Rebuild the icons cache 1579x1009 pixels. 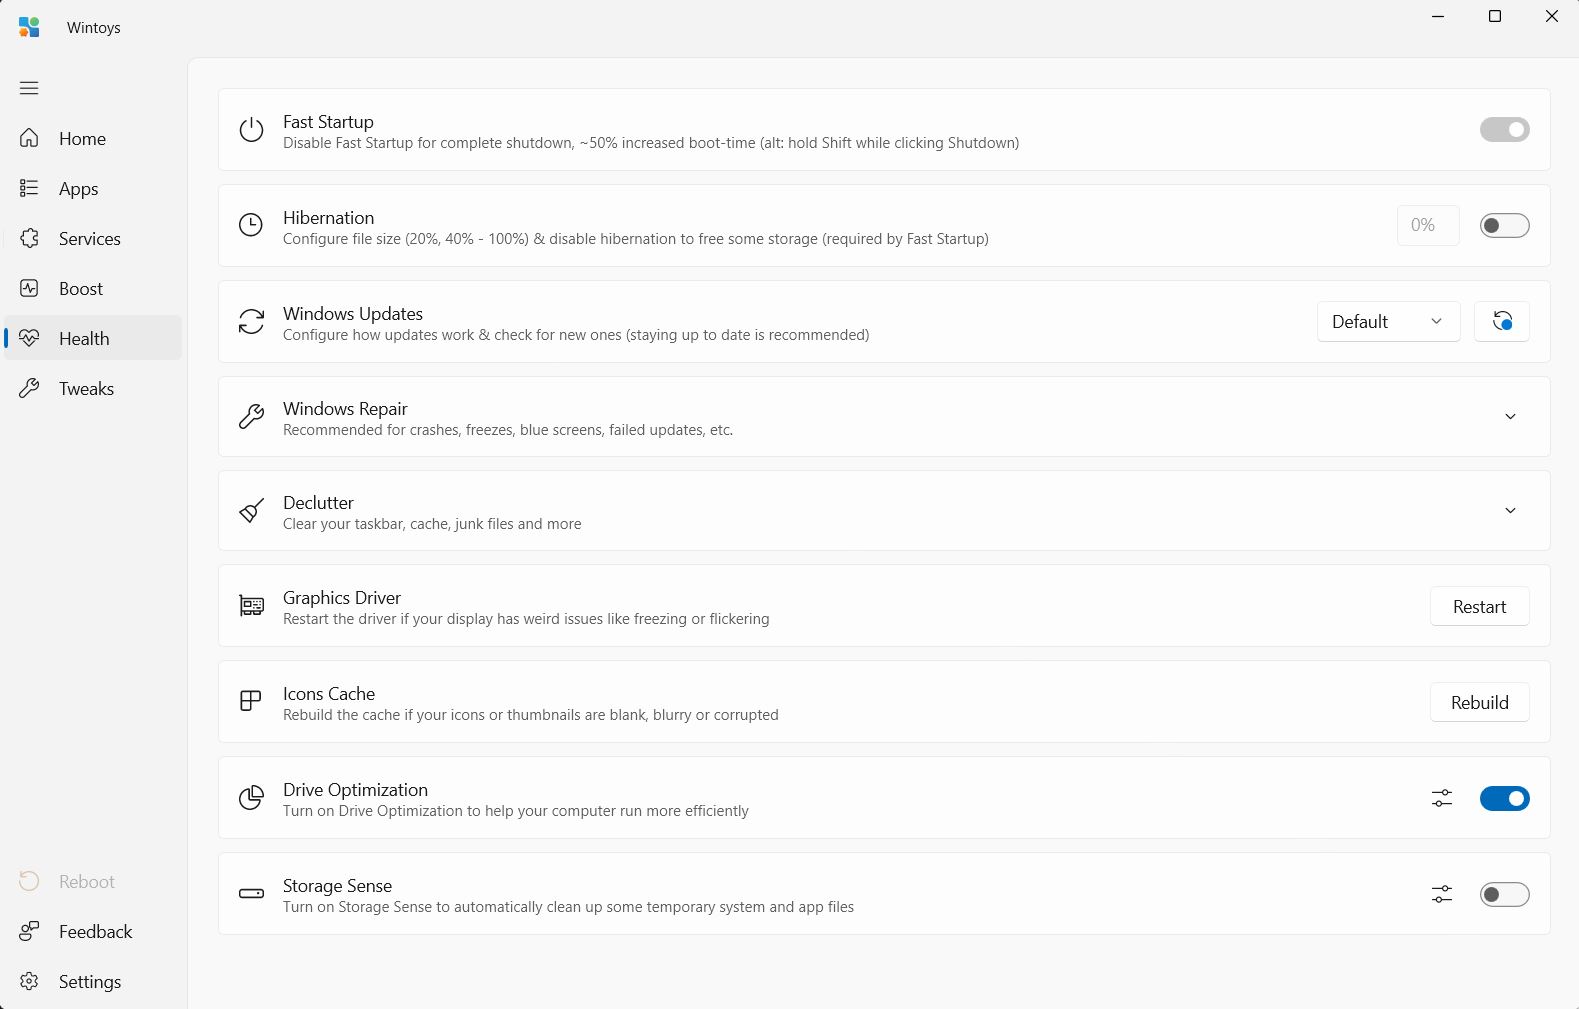(x=1479, y=702)
